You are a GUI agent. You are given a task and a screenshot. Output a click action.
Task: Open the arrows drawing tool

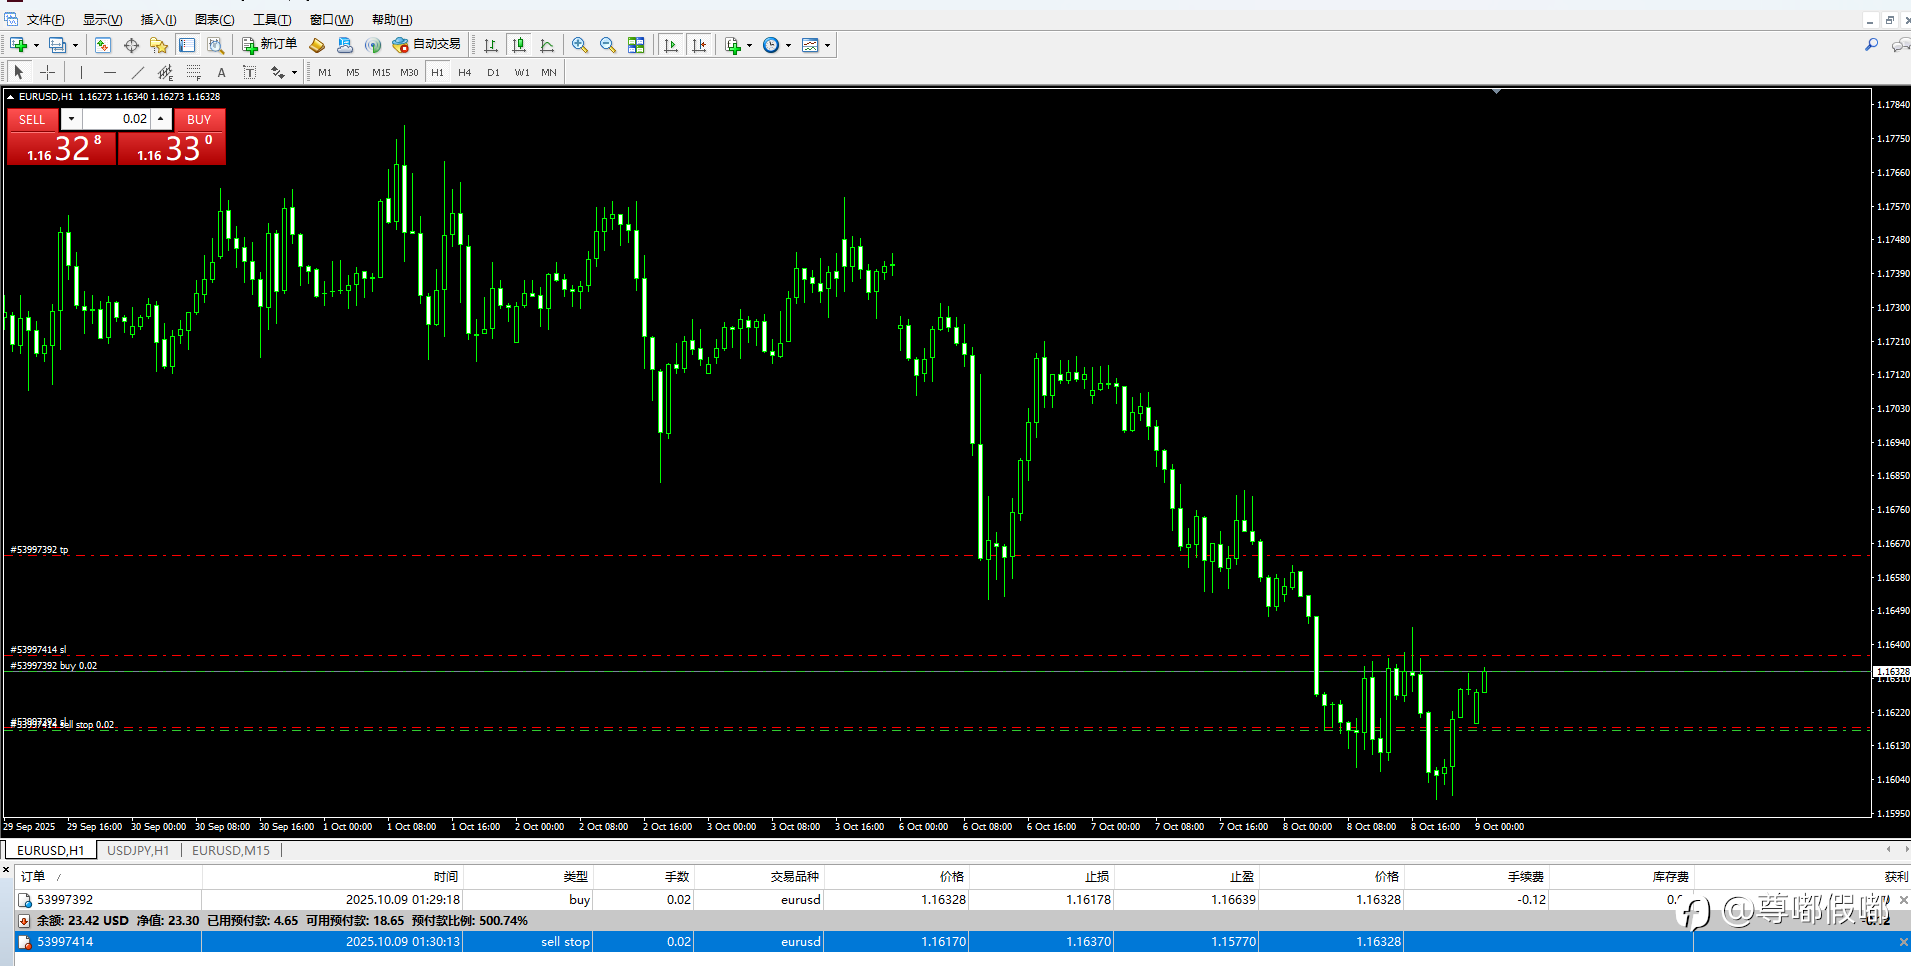coord(277,72)
